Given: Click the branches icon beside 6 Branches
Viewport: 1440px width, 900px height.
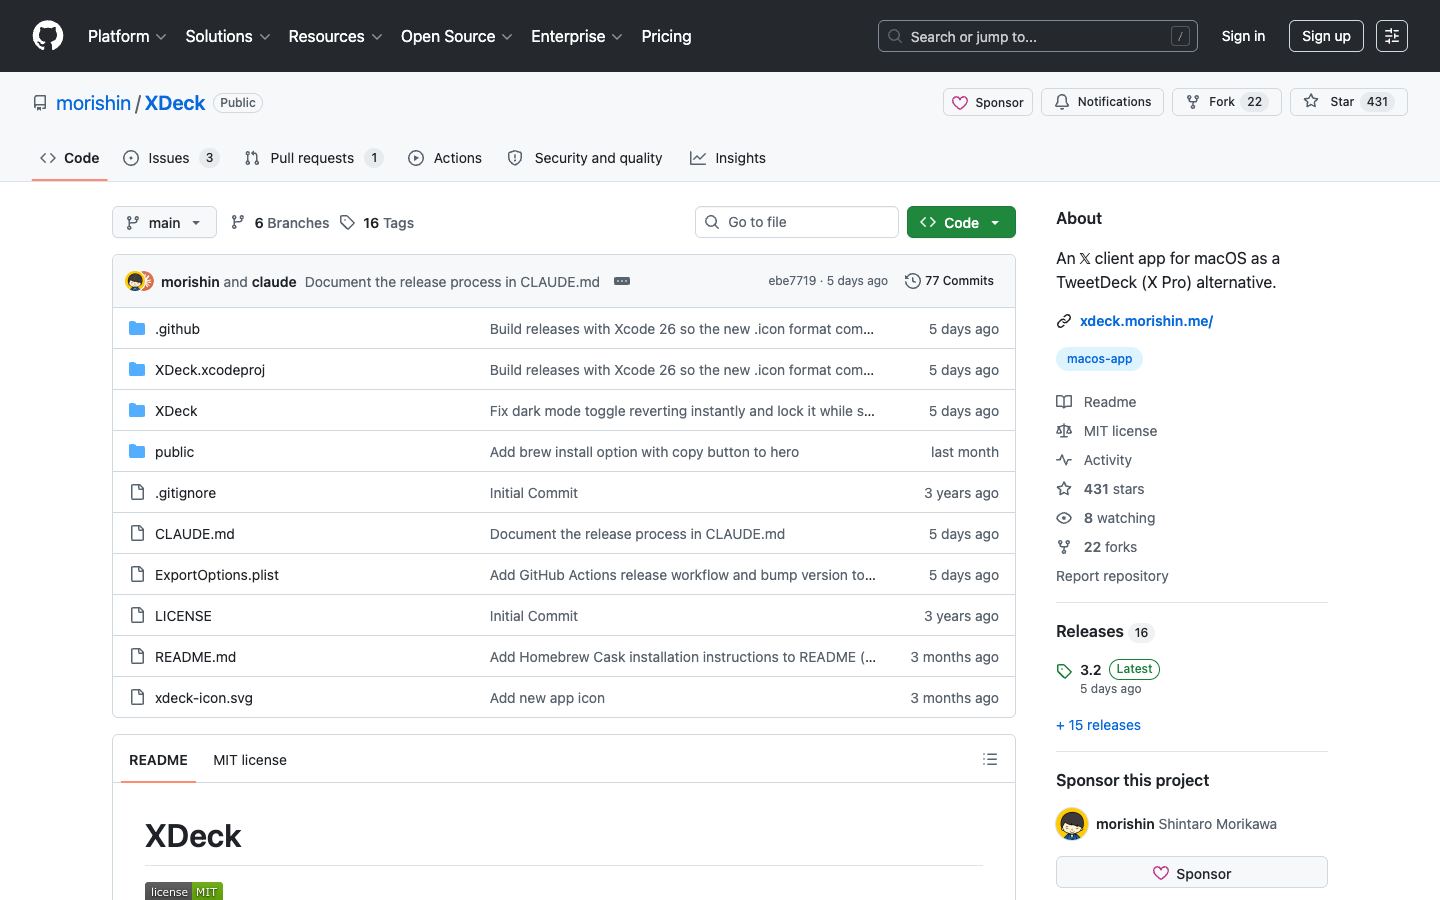Looking at the screenshot, I should [238, 222].
